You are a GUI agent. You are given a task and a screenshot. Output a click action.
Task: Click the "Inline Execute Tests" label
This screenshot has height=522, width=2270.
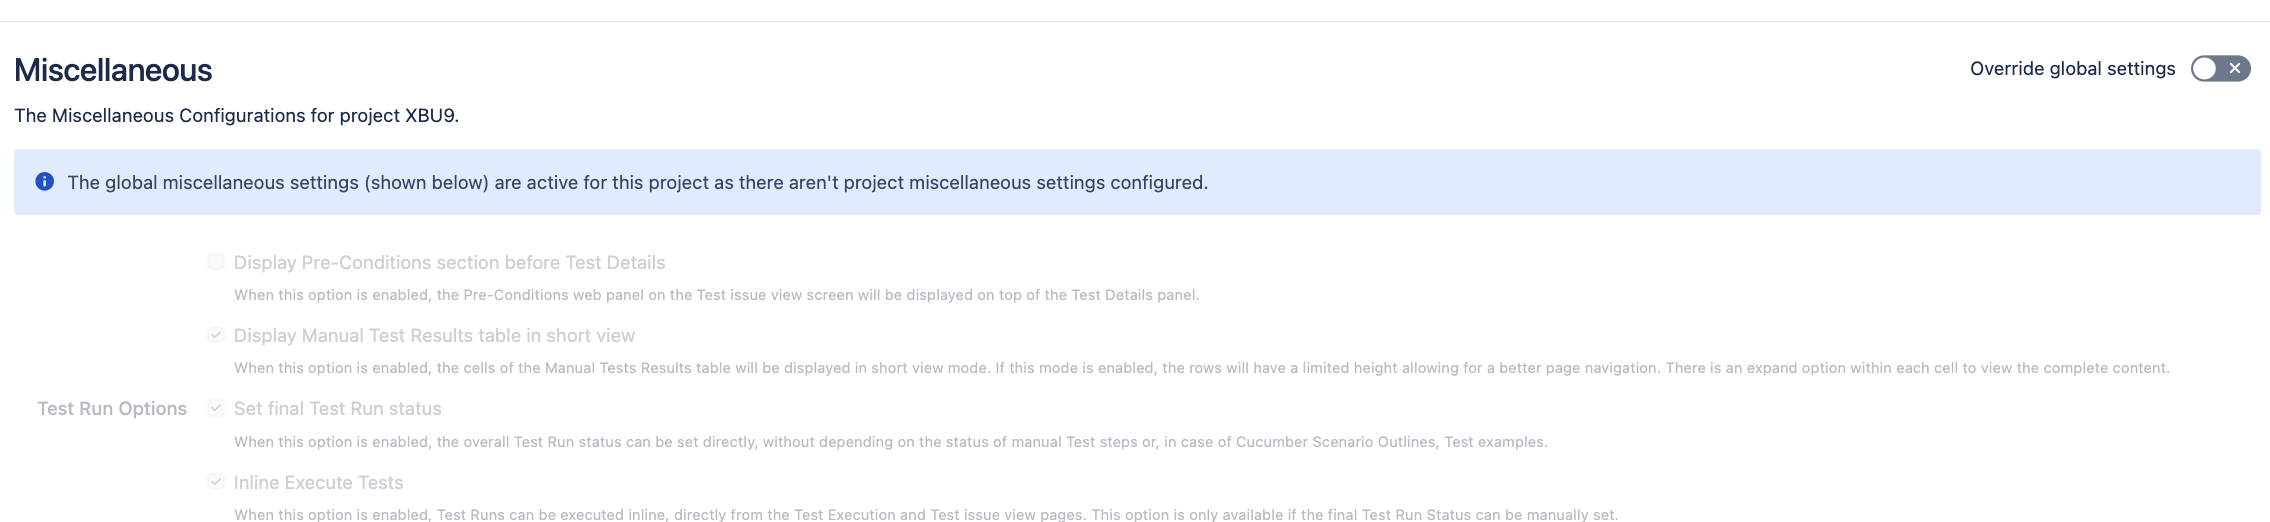tap(318, 483)
